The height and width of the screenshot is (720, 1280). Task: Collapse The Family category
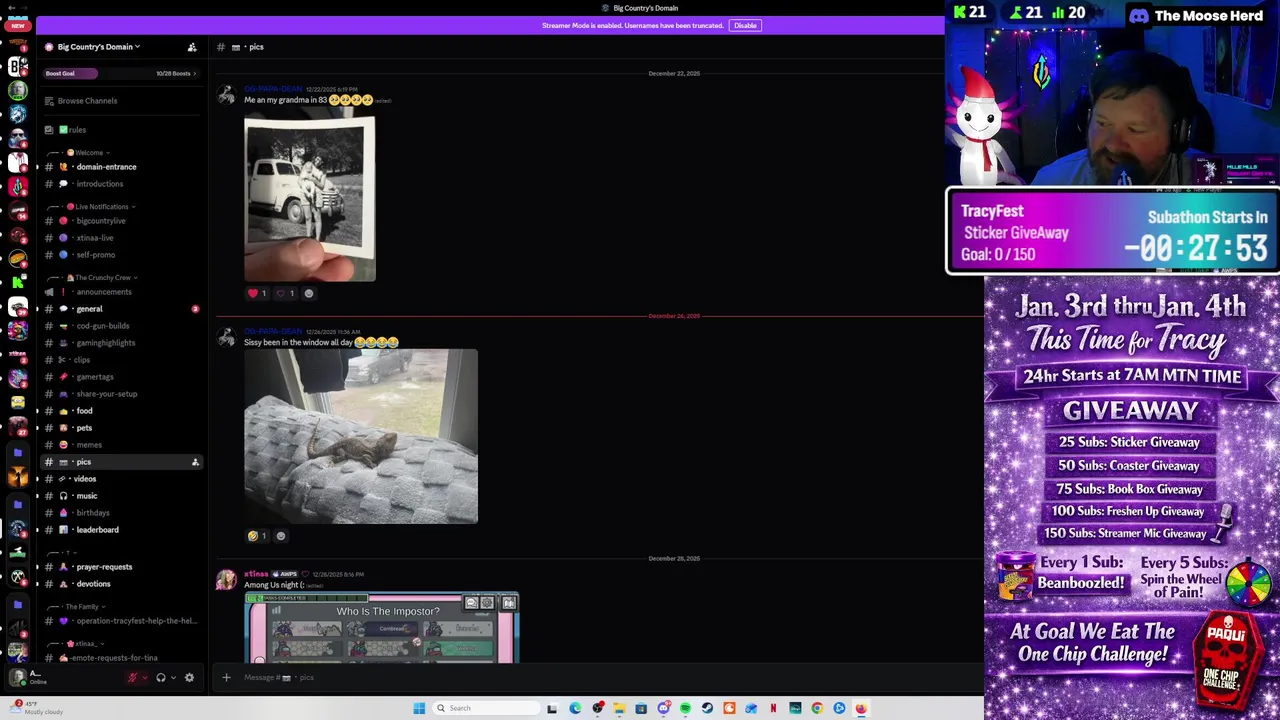[82, 607]
